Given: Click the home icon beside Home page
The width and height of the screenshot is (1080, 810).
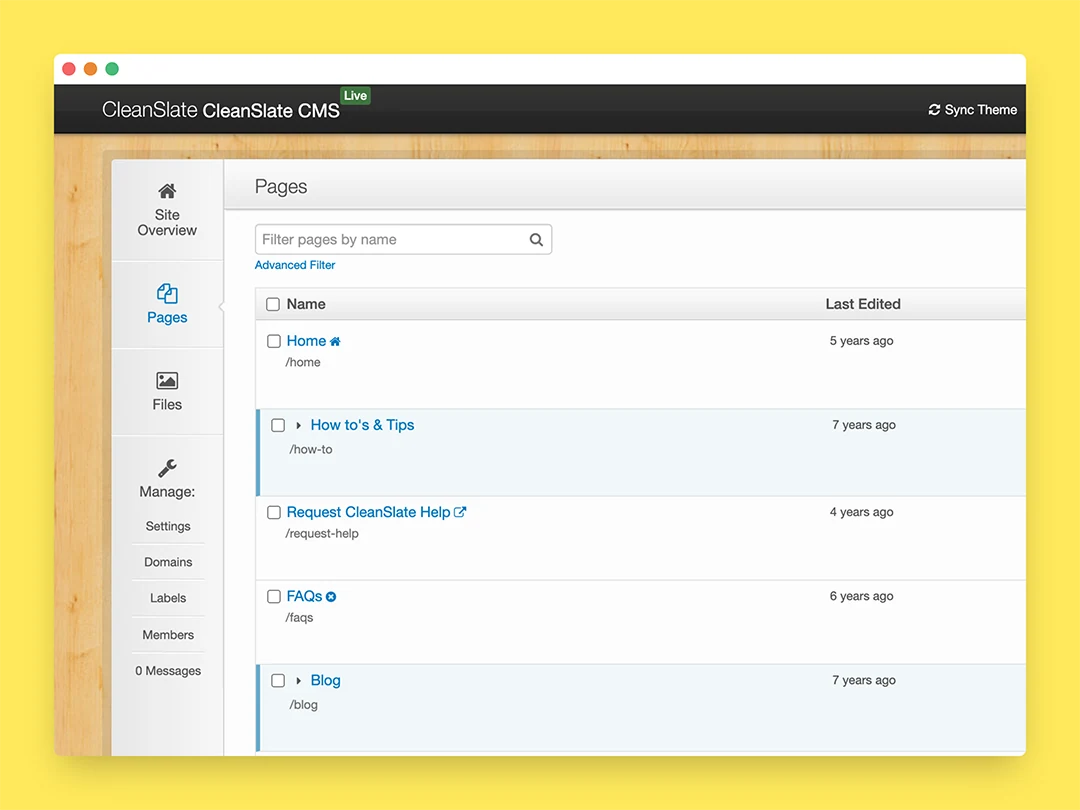Looking at the screenshot, I should [x=335, y=342].
